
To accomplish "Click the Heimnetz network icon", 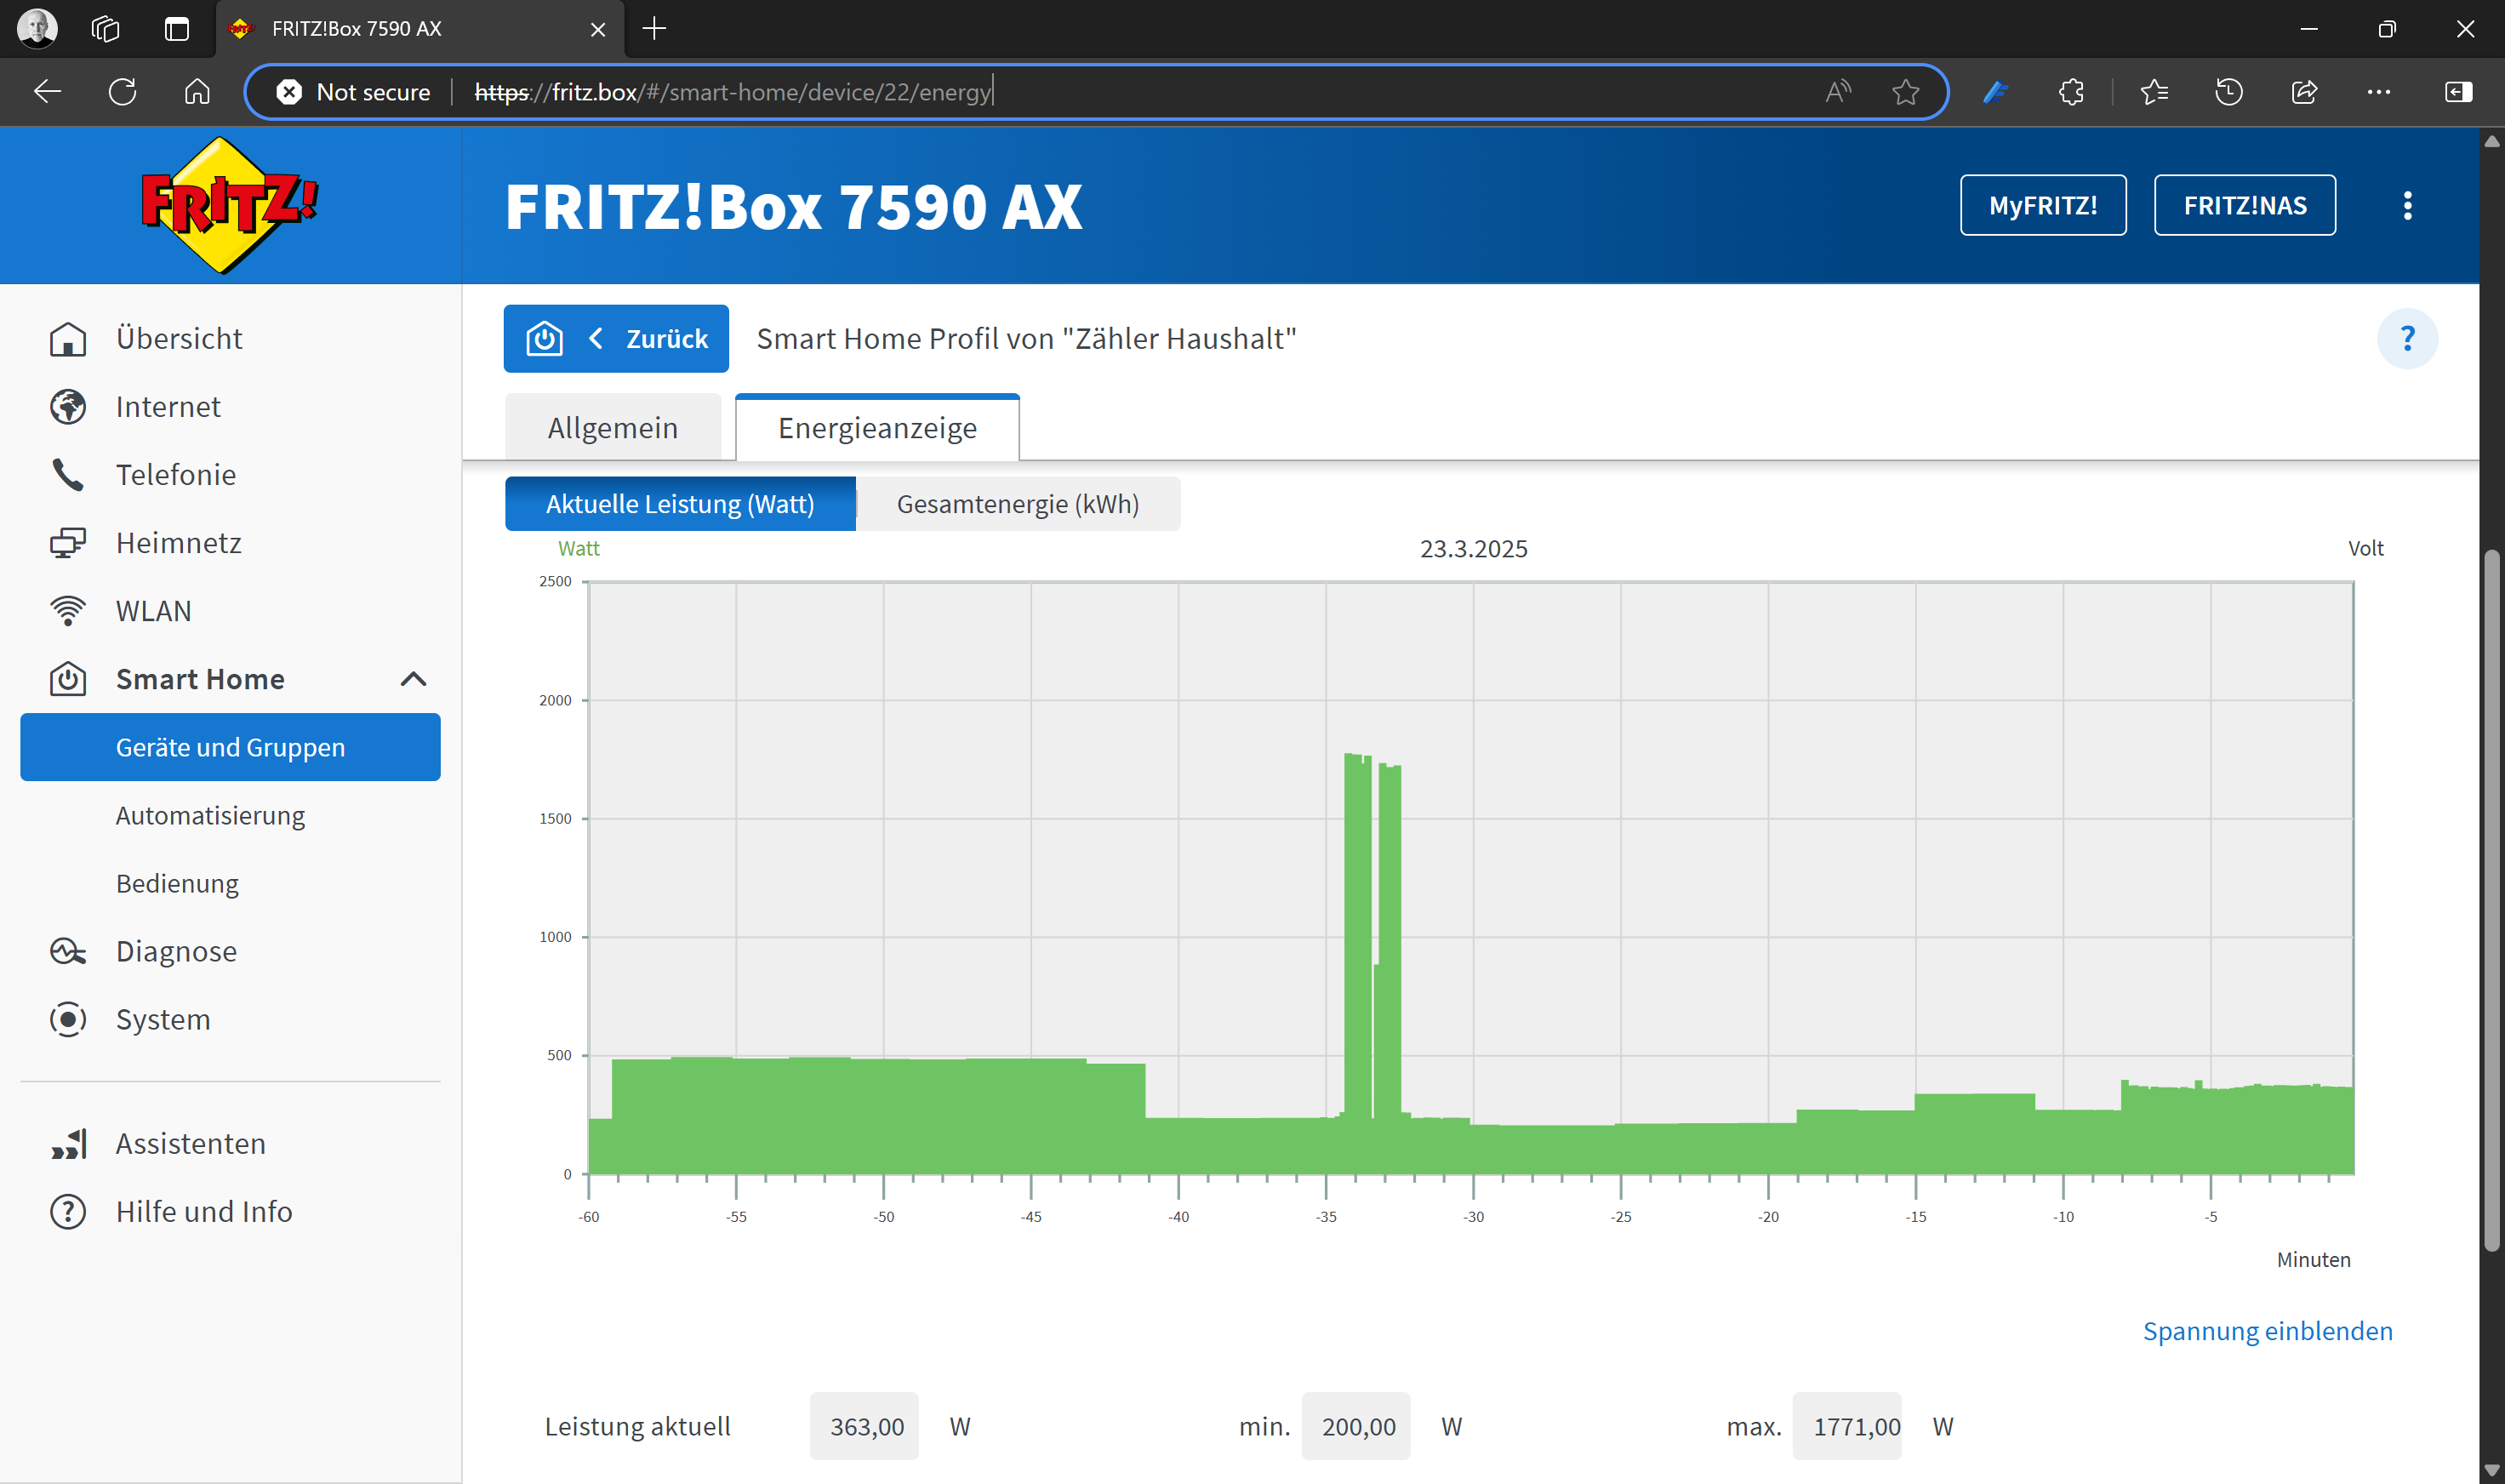I will click(67, 543).
